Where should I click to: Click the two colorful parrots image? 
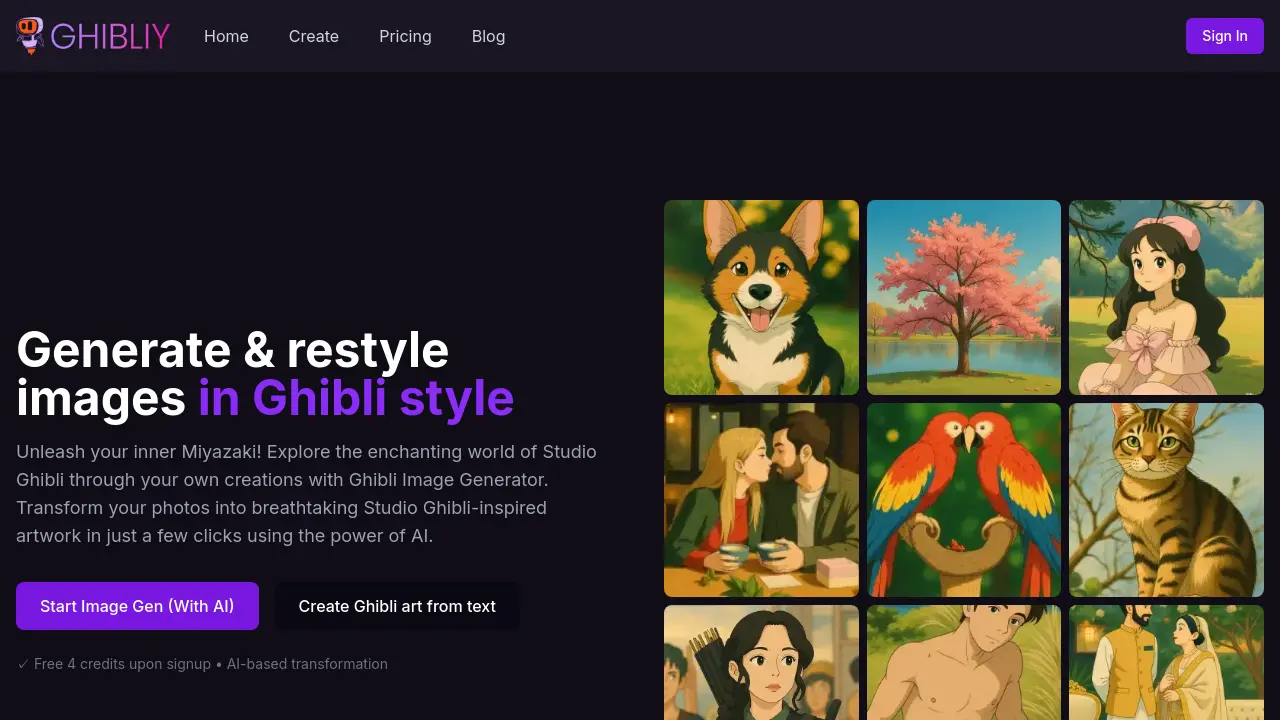pyautogui.click(x=963, y=500)
